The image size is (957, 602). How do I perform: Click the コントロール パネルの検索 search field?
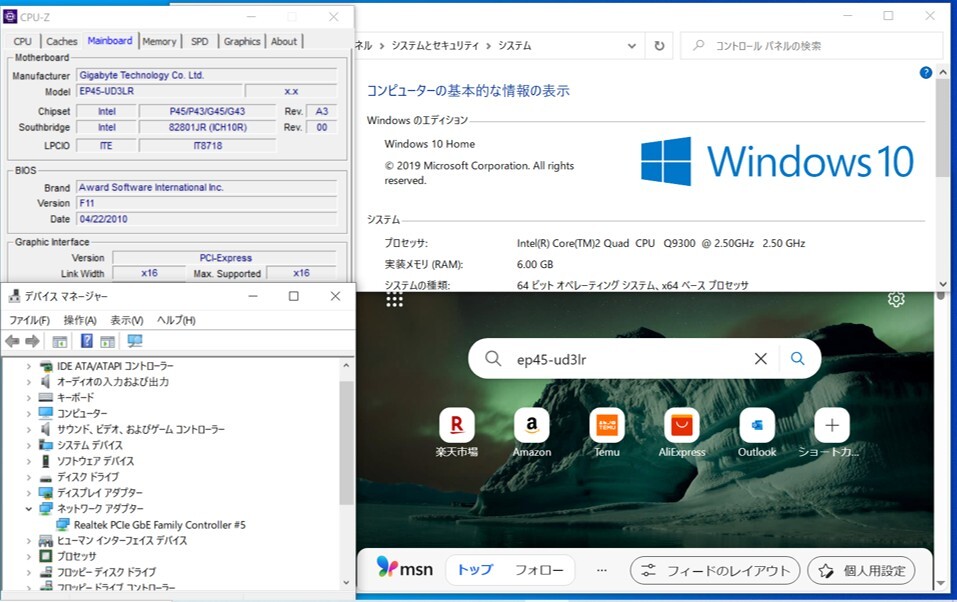pyautogui.click(x=811, y=46)
